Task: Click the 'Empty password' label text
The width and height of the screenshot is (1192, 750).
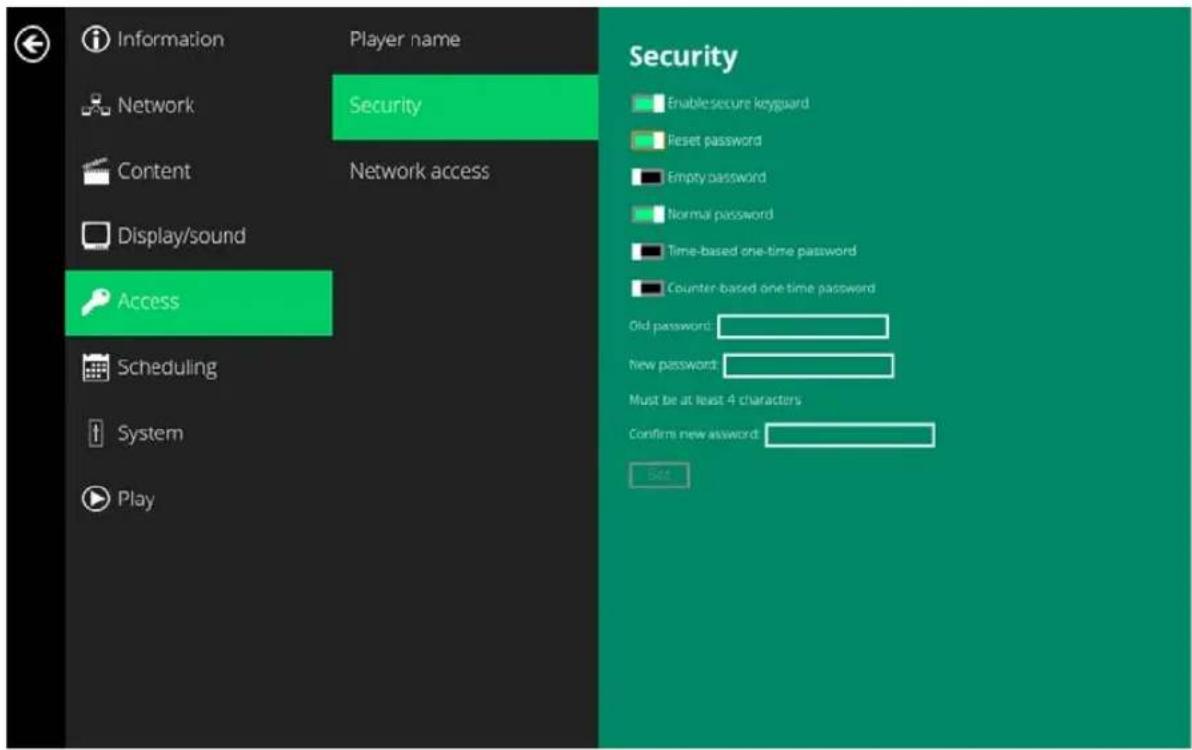Action: 717,178
